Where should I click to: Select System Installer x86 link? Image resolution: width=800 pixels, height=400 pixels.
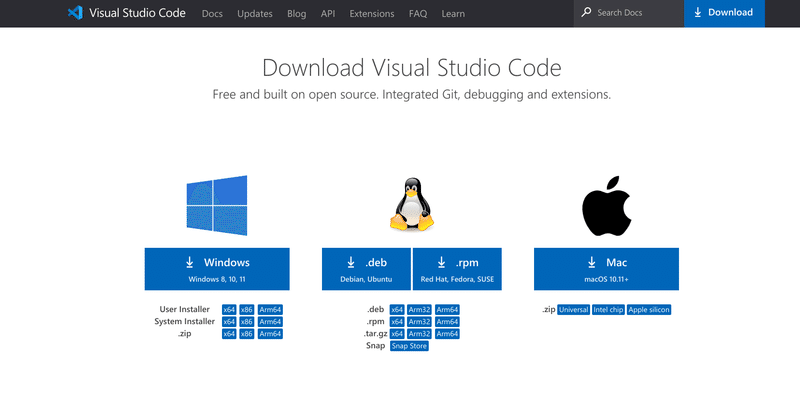point(247,322)
